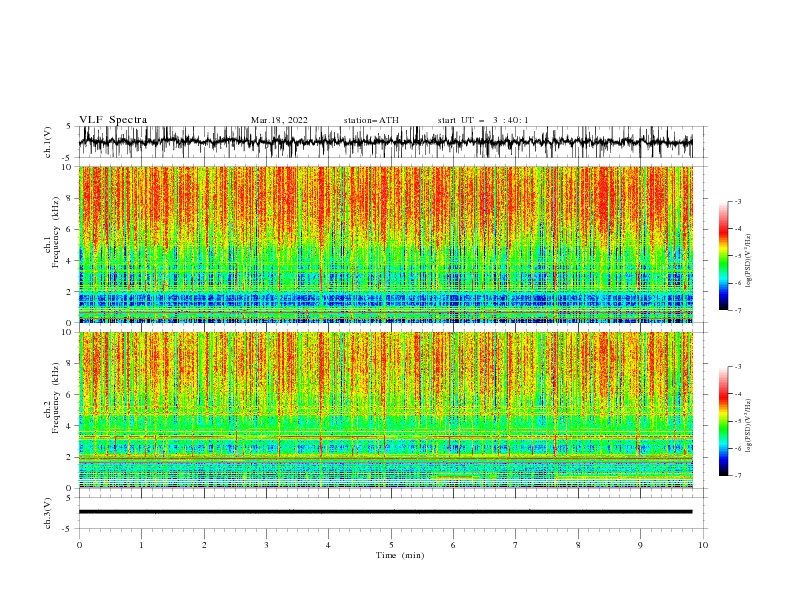This screenshot has width=792, height=612.
Task: Click time axis tick label "9"
Action: click(640, 545)
